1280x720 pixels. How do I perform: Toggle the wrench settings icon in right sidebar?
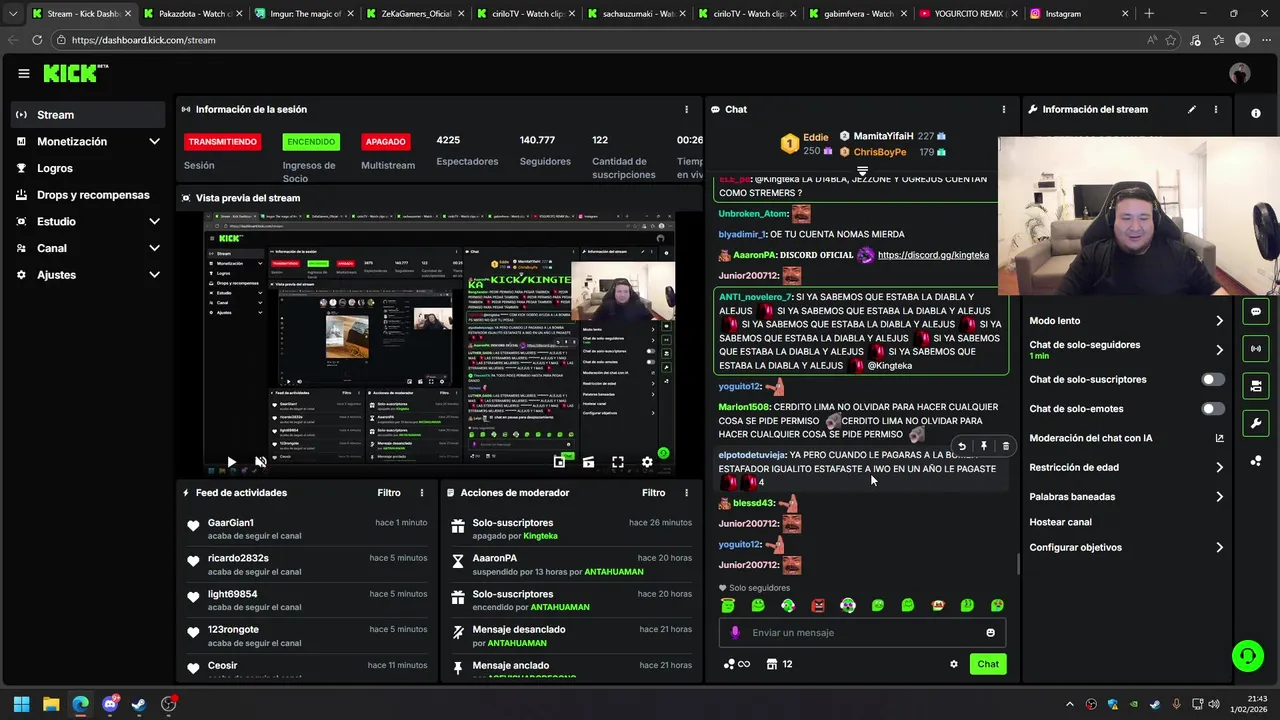1256,423
